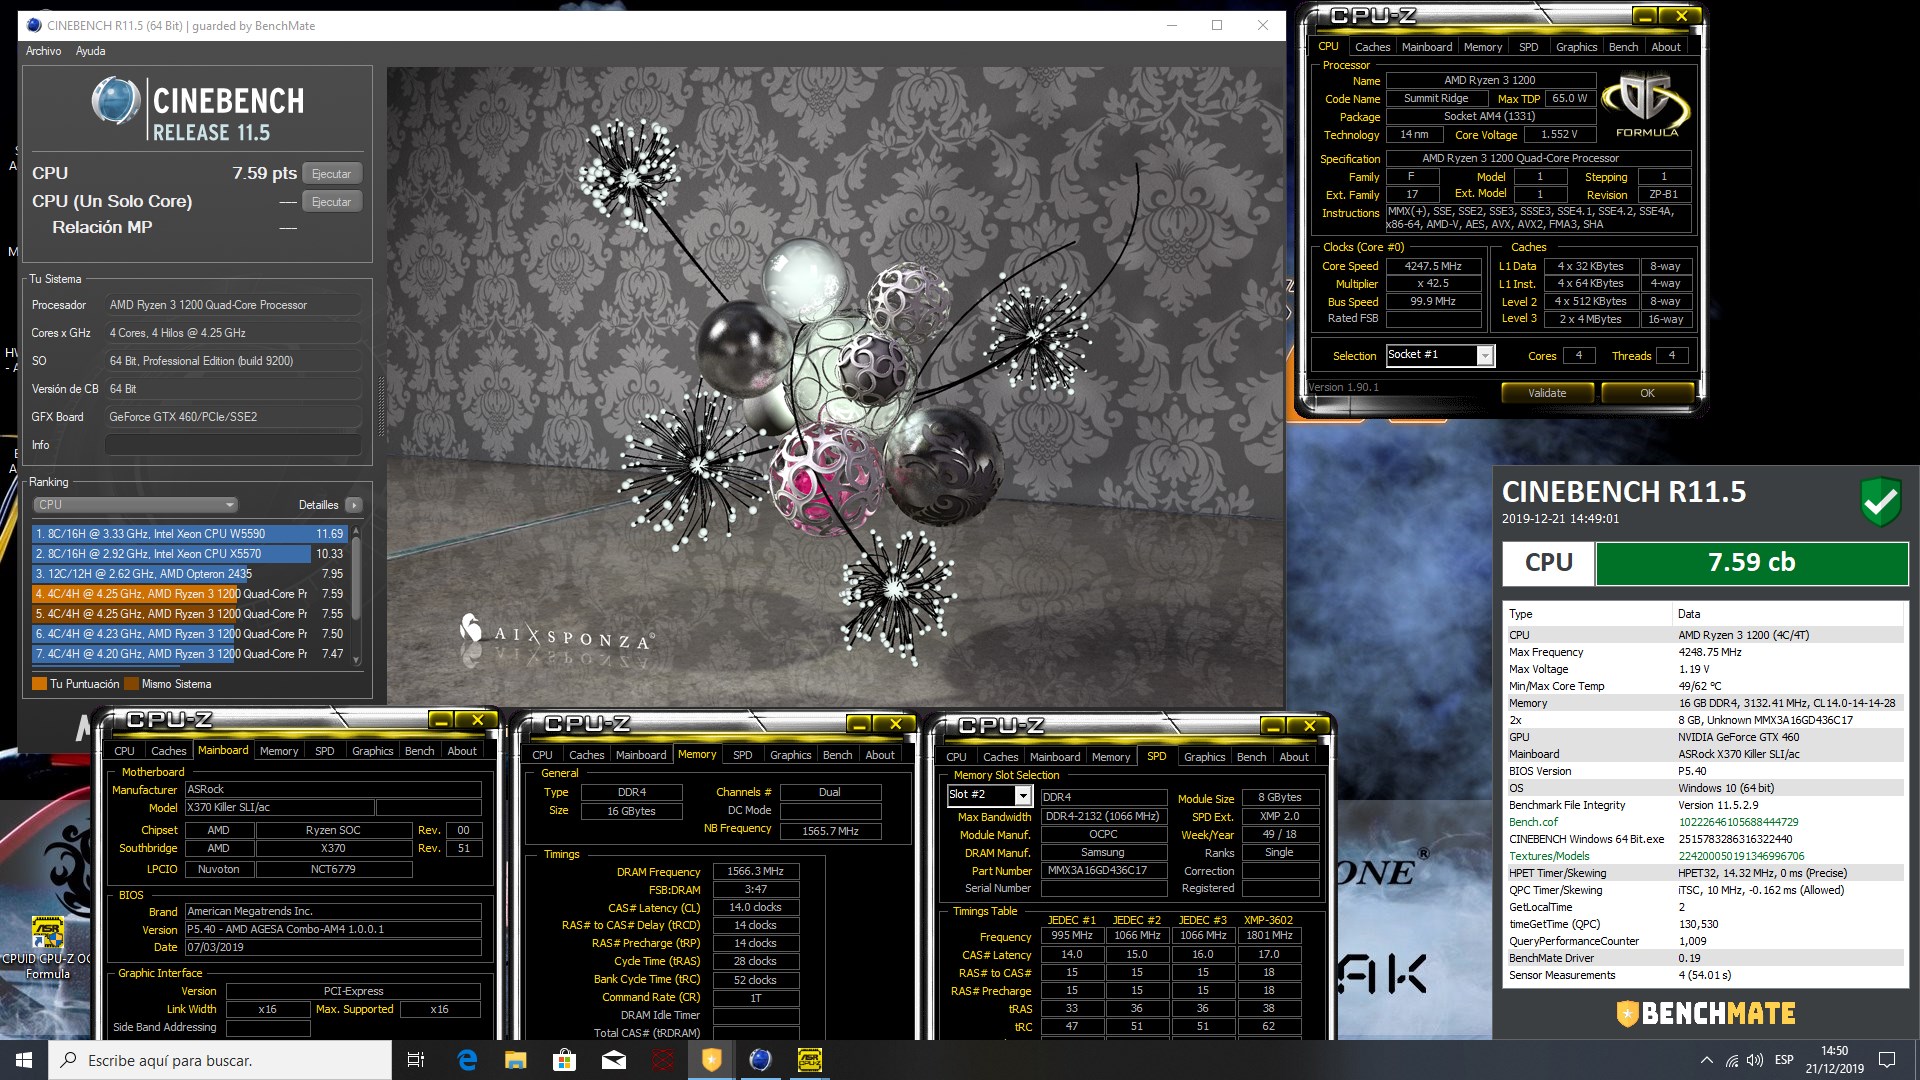Switch to Mainboard tab in CPU-Z Memory window

coord(640,755)
